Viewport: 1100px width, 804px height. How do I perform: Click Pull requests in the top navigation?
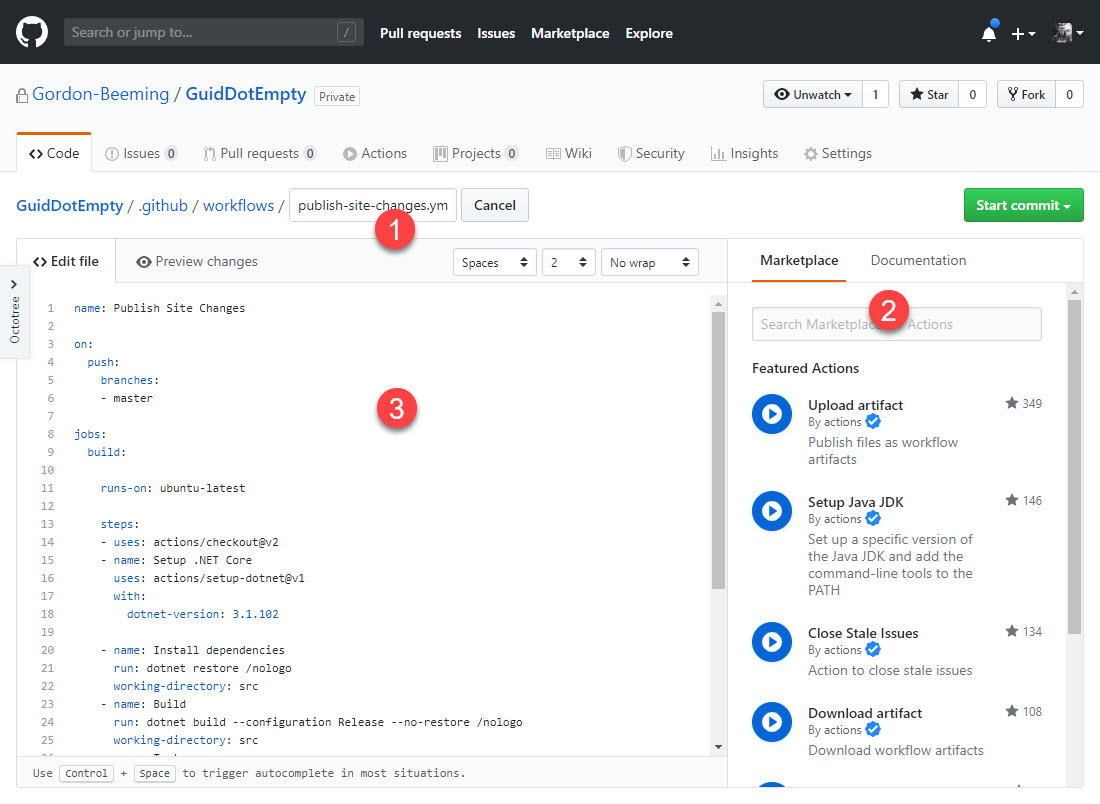420,33
